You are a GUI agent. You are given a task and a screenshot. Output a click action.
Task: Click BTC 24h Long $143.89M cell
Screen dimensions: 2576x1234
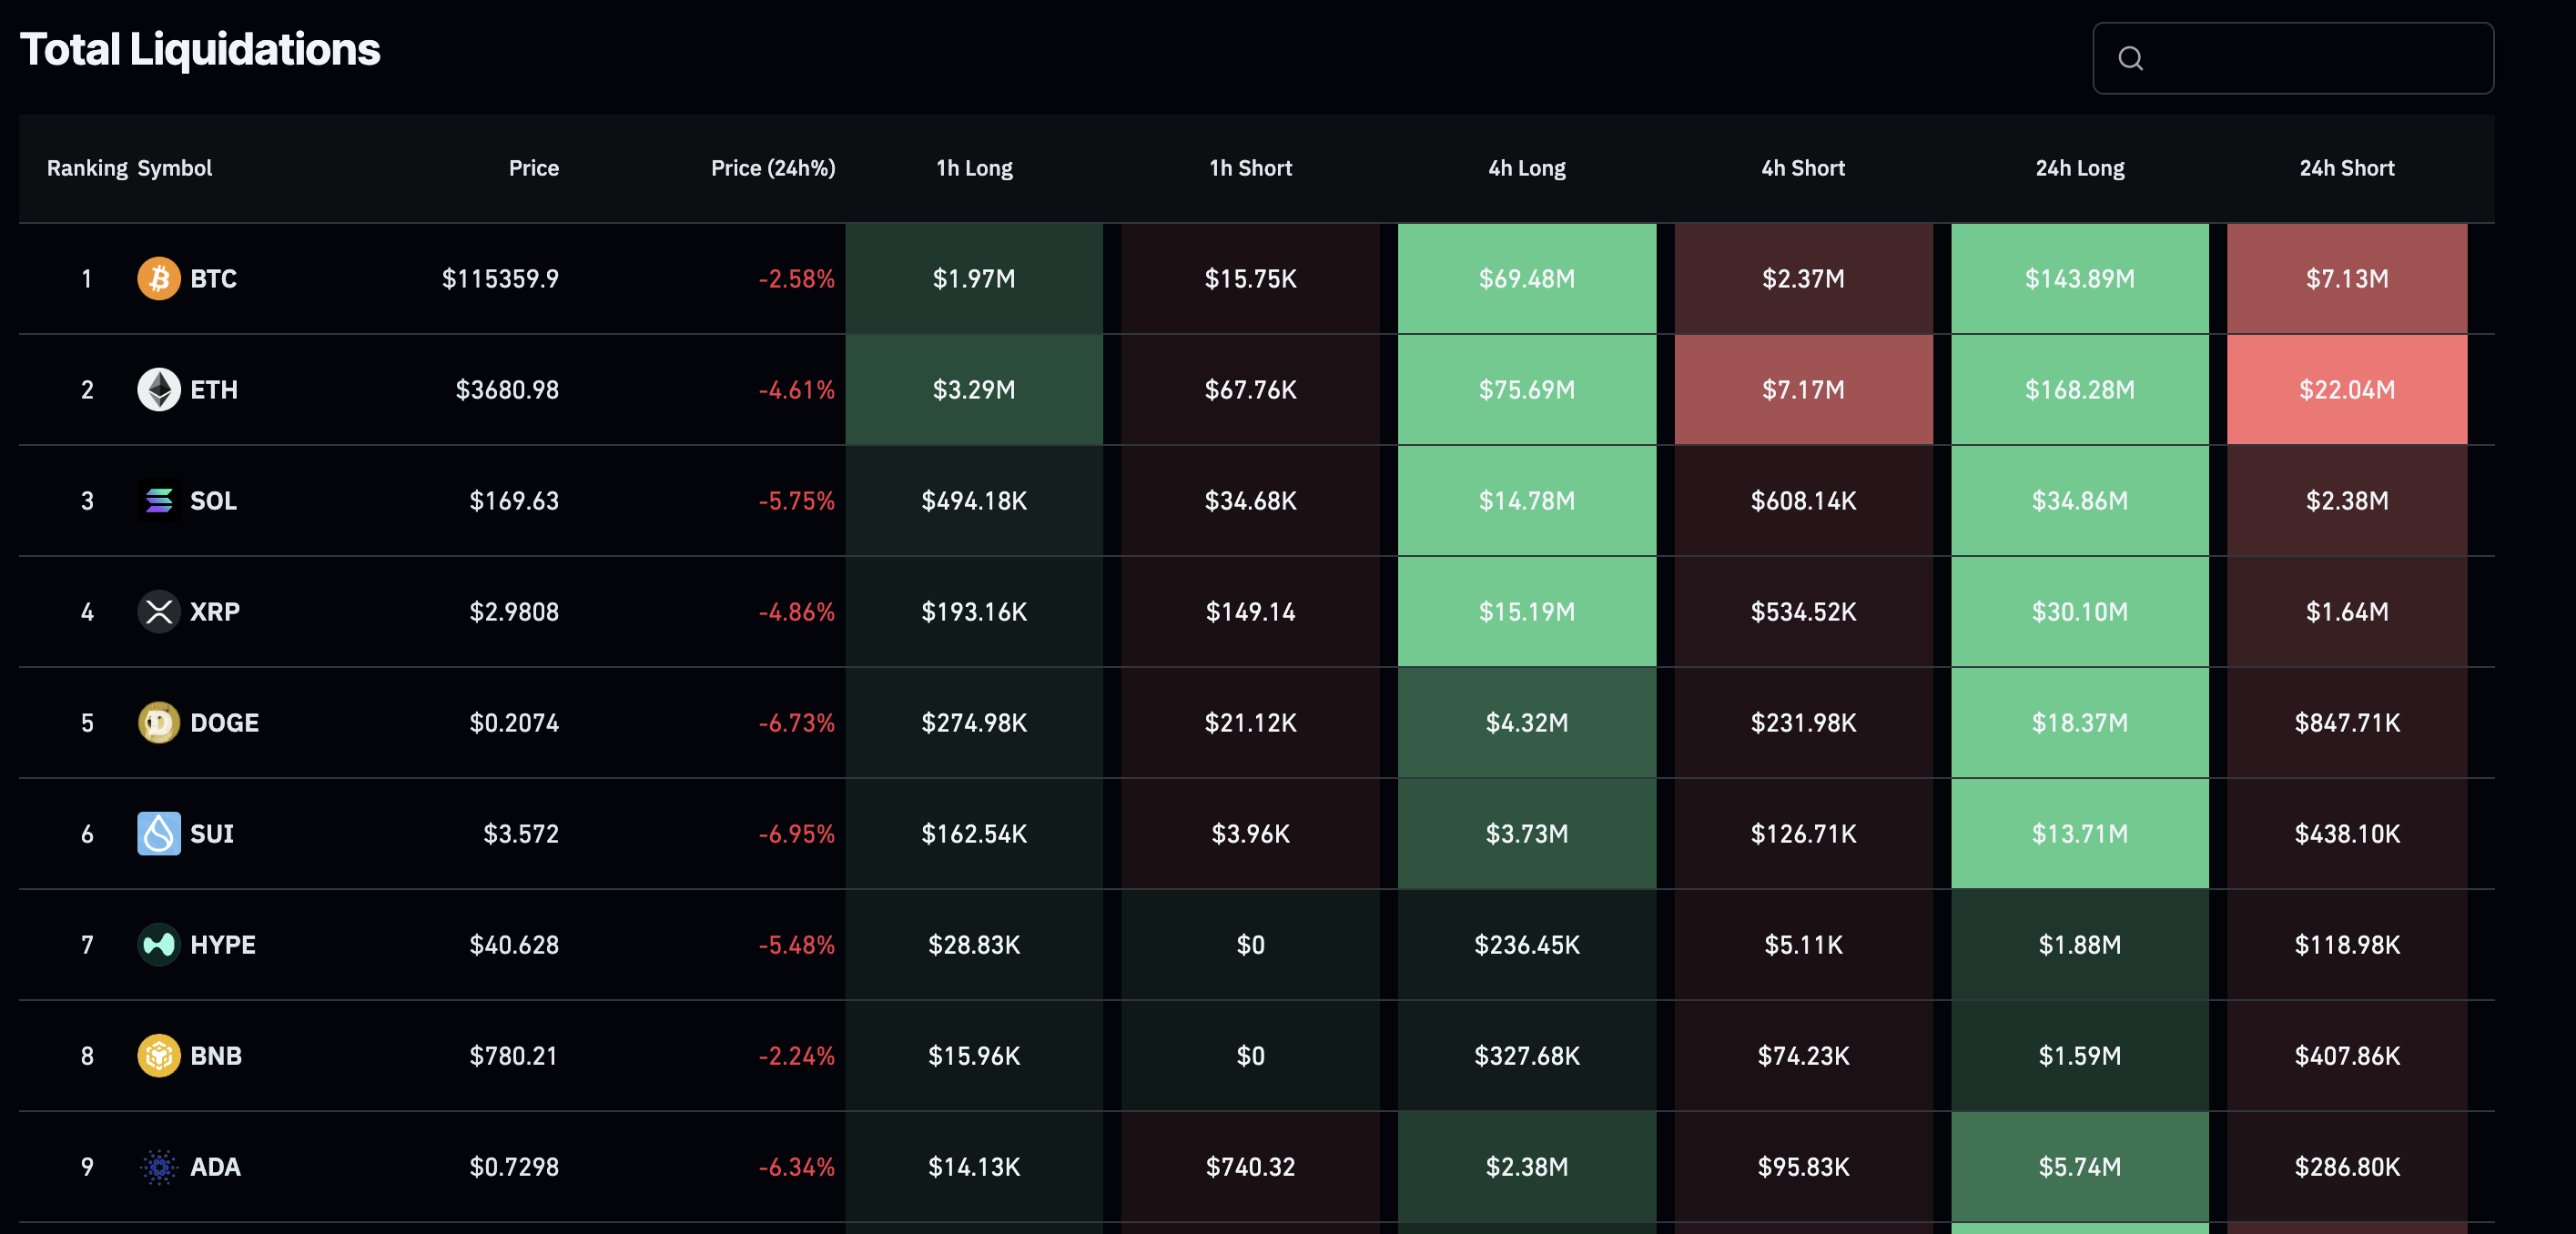click(x=2079, y=278)
